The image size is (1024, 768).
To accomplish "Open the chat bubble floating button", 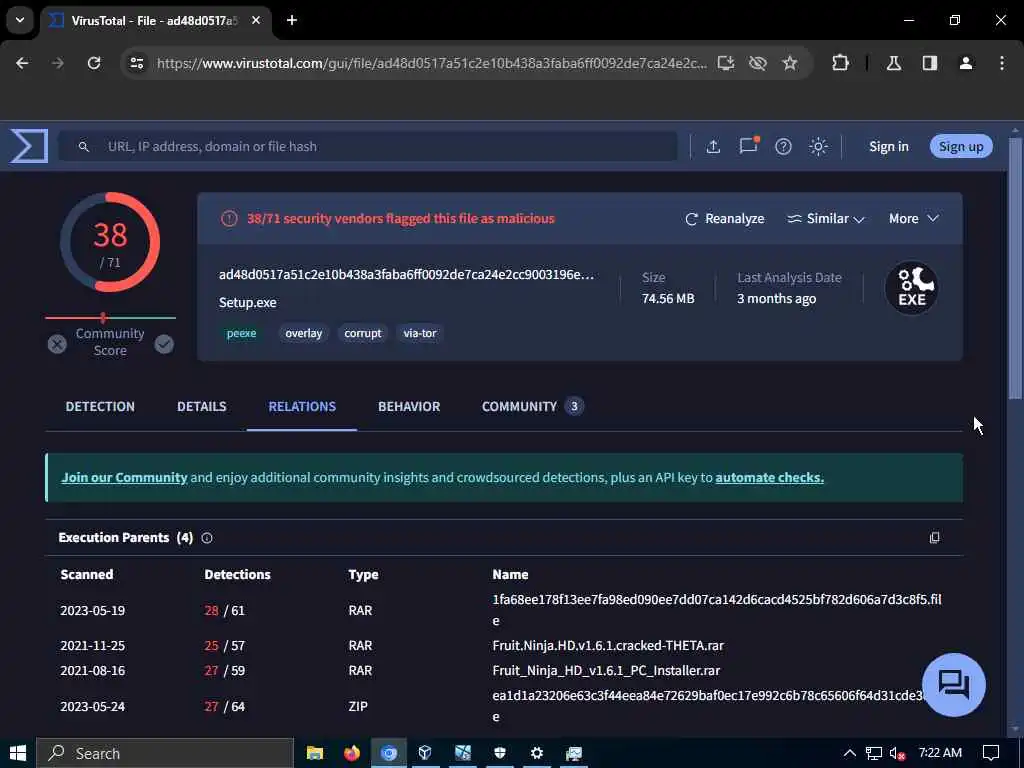I will pyautogui.click(x=953, y=685).
